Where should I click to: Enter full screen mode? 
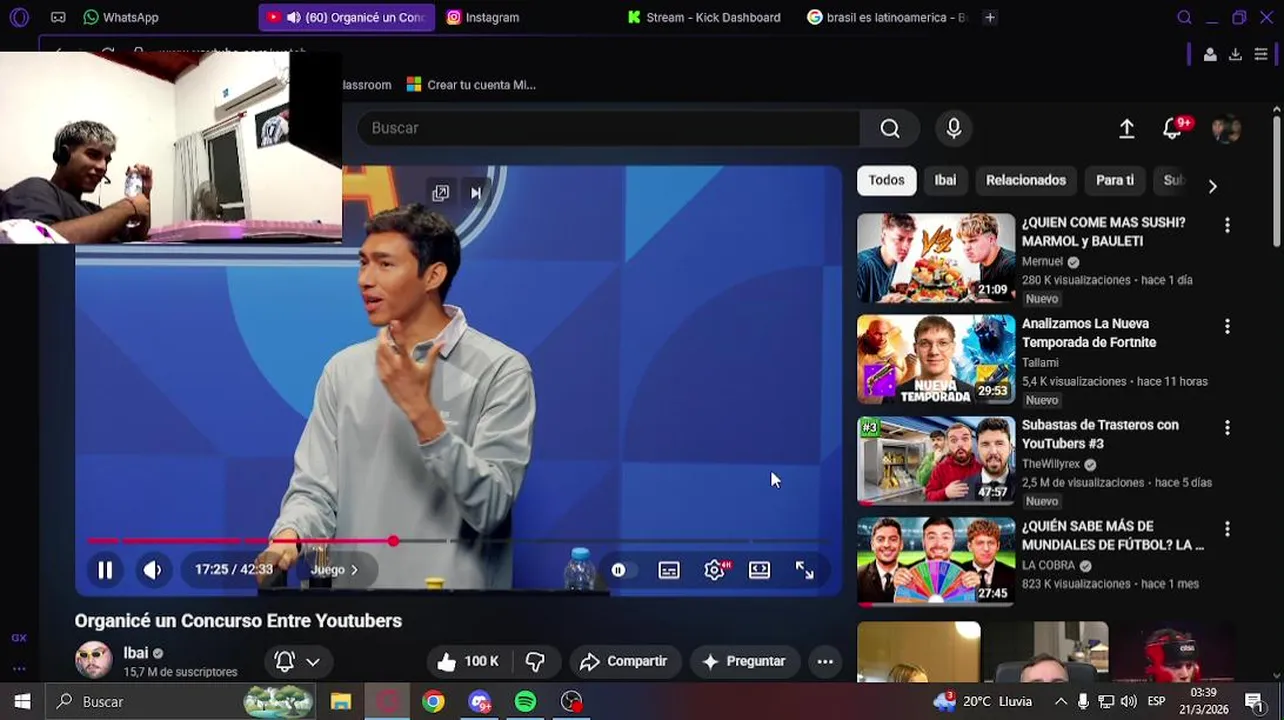pyautogui.click(x=805, y=570)
